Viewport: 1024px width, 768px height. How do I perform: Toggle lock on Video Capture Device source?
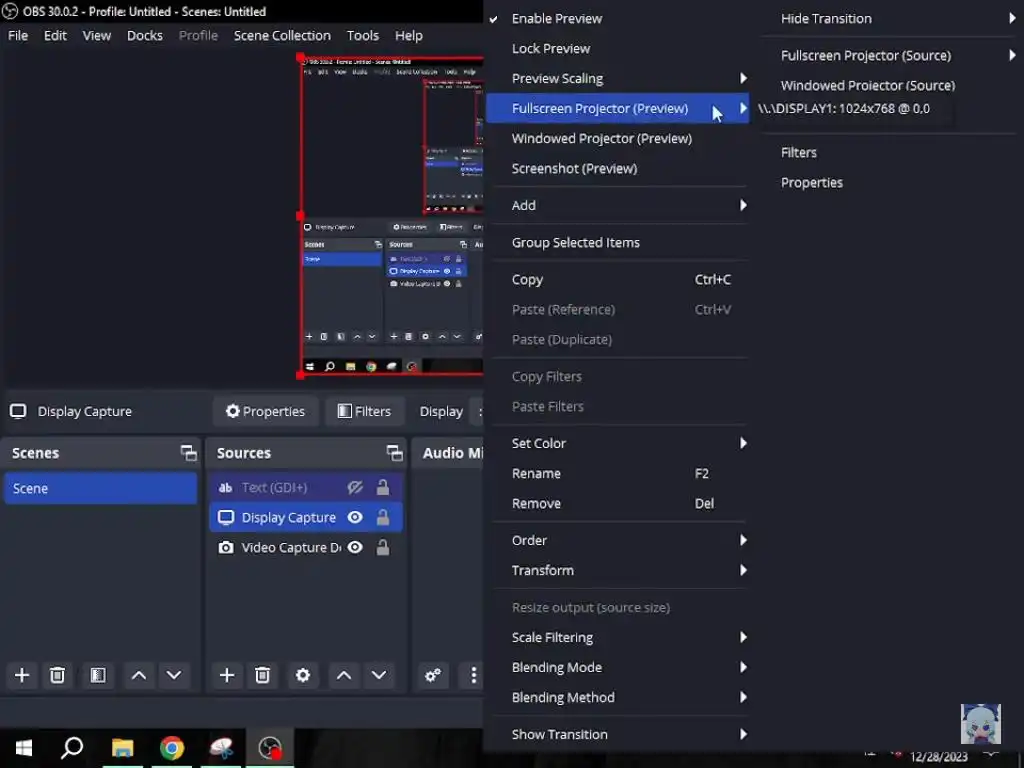(383, 547)
